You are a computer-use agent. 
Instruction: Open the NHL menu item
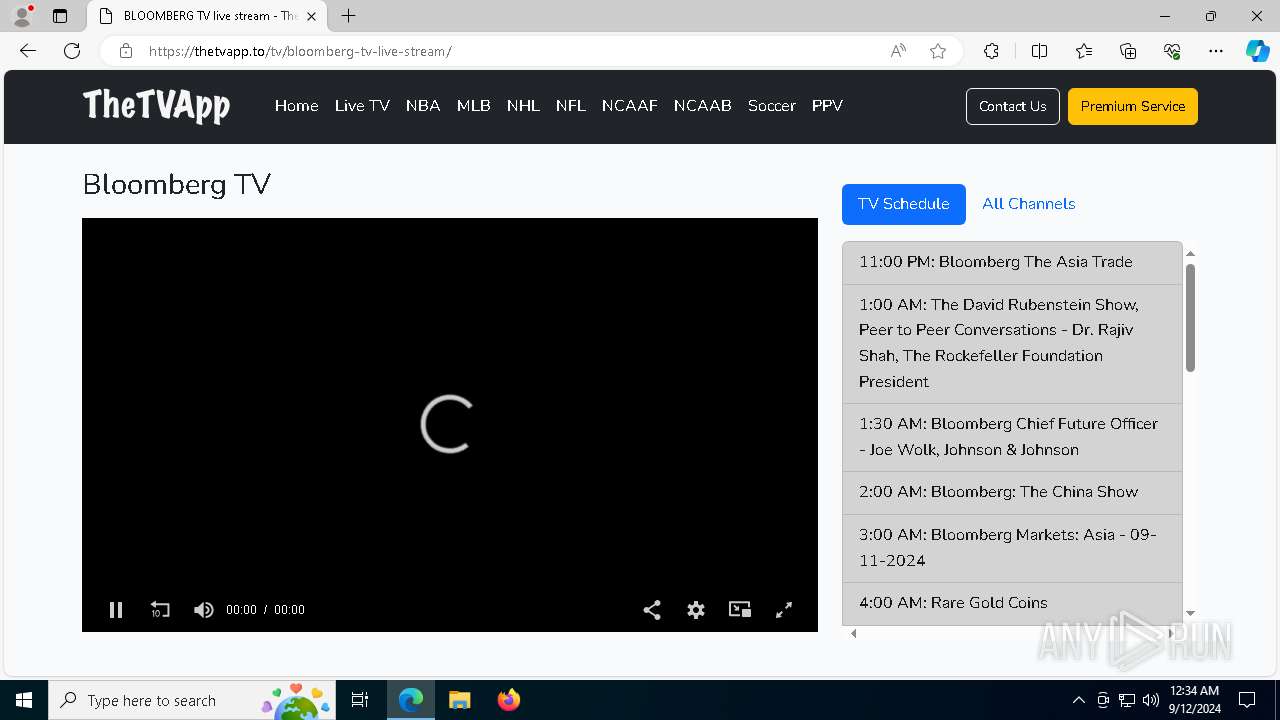coord(523,106)
